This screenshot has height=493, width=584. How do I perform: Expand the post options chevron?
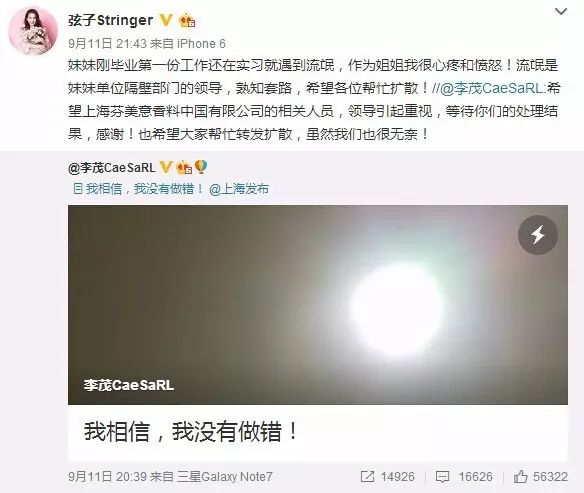point(561,12)
